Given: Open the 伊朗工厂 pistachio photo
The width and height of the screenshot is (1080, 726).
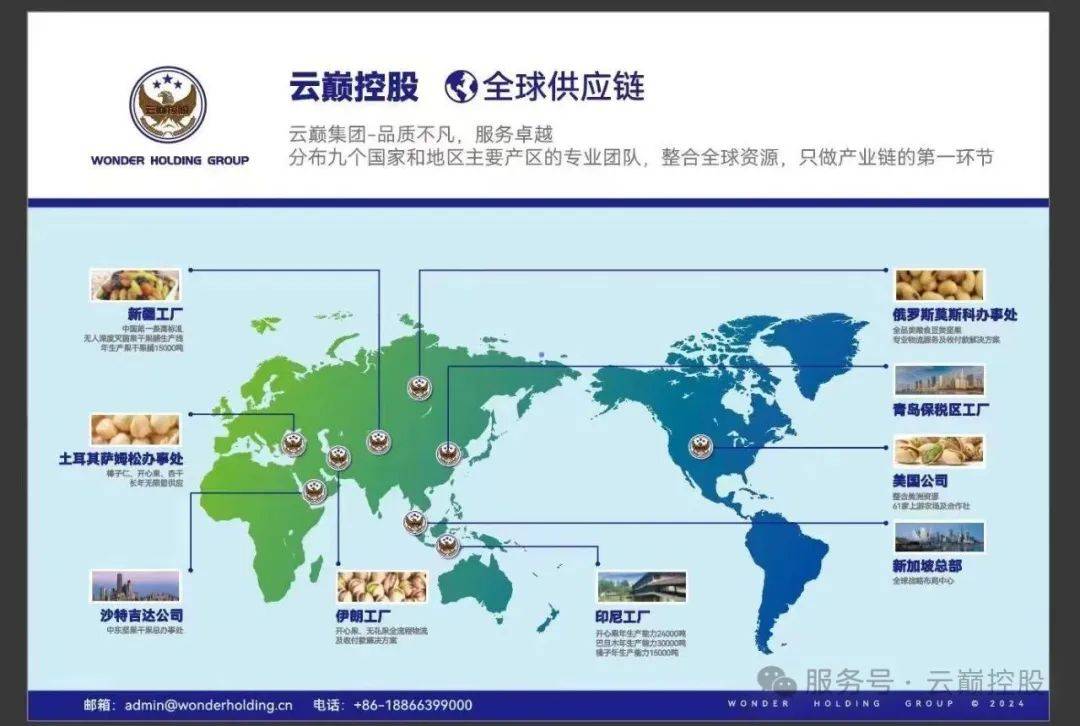Looking at the screenshot, I should [382, 588].
